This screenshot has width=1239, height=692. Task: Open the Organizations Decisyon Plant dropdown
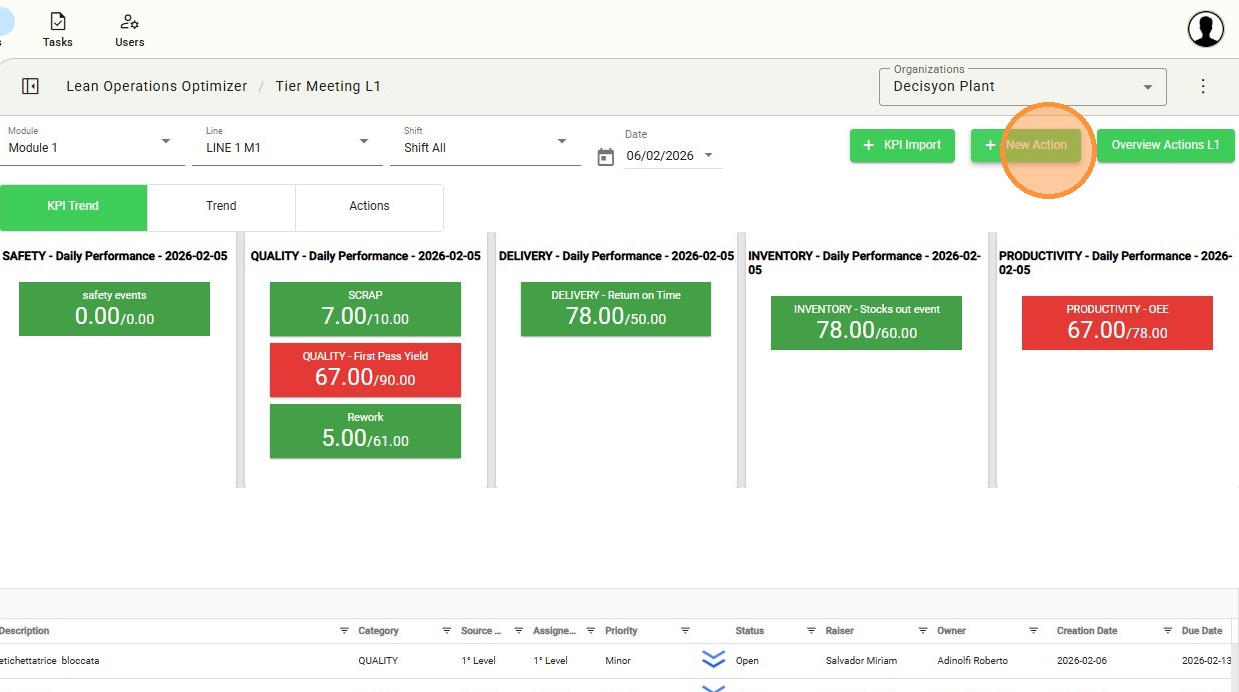click(1022, 87)
